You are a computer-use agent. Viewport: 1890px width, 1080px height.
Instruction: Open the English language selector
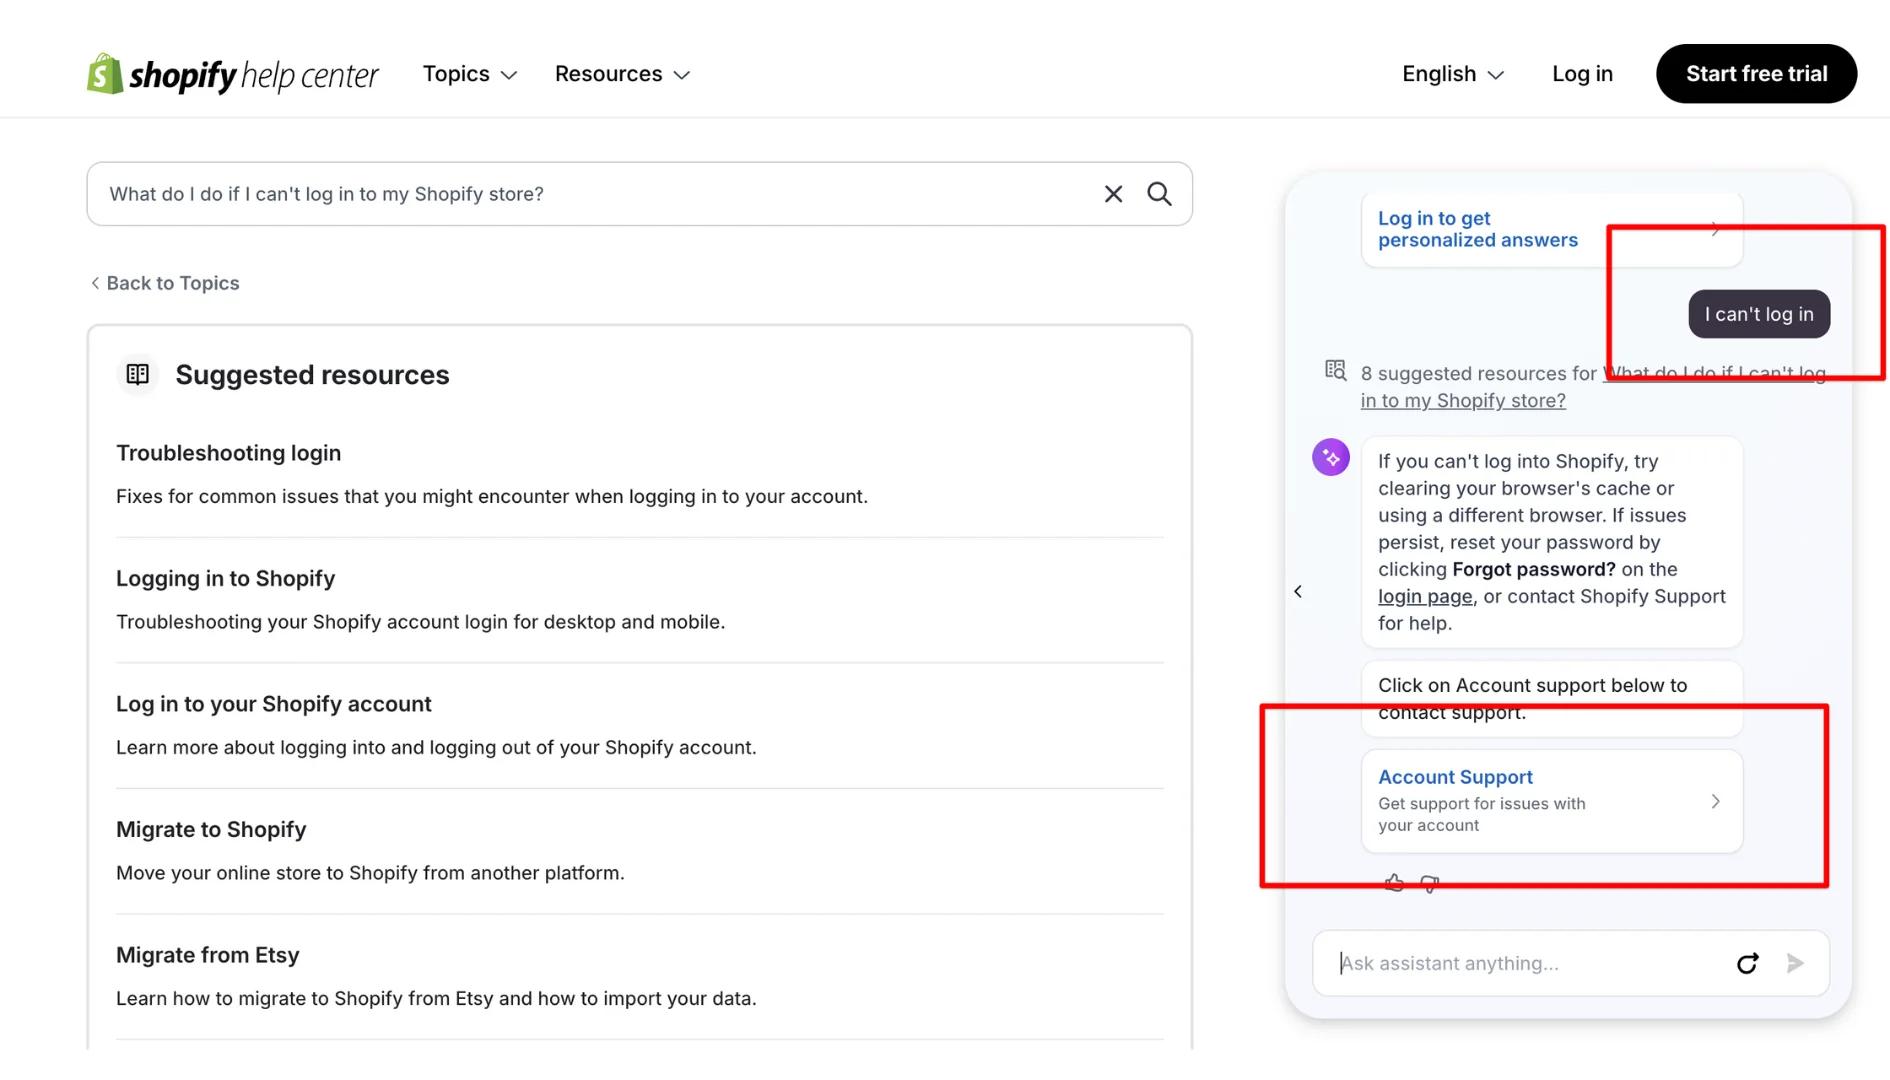(1452, 74)
